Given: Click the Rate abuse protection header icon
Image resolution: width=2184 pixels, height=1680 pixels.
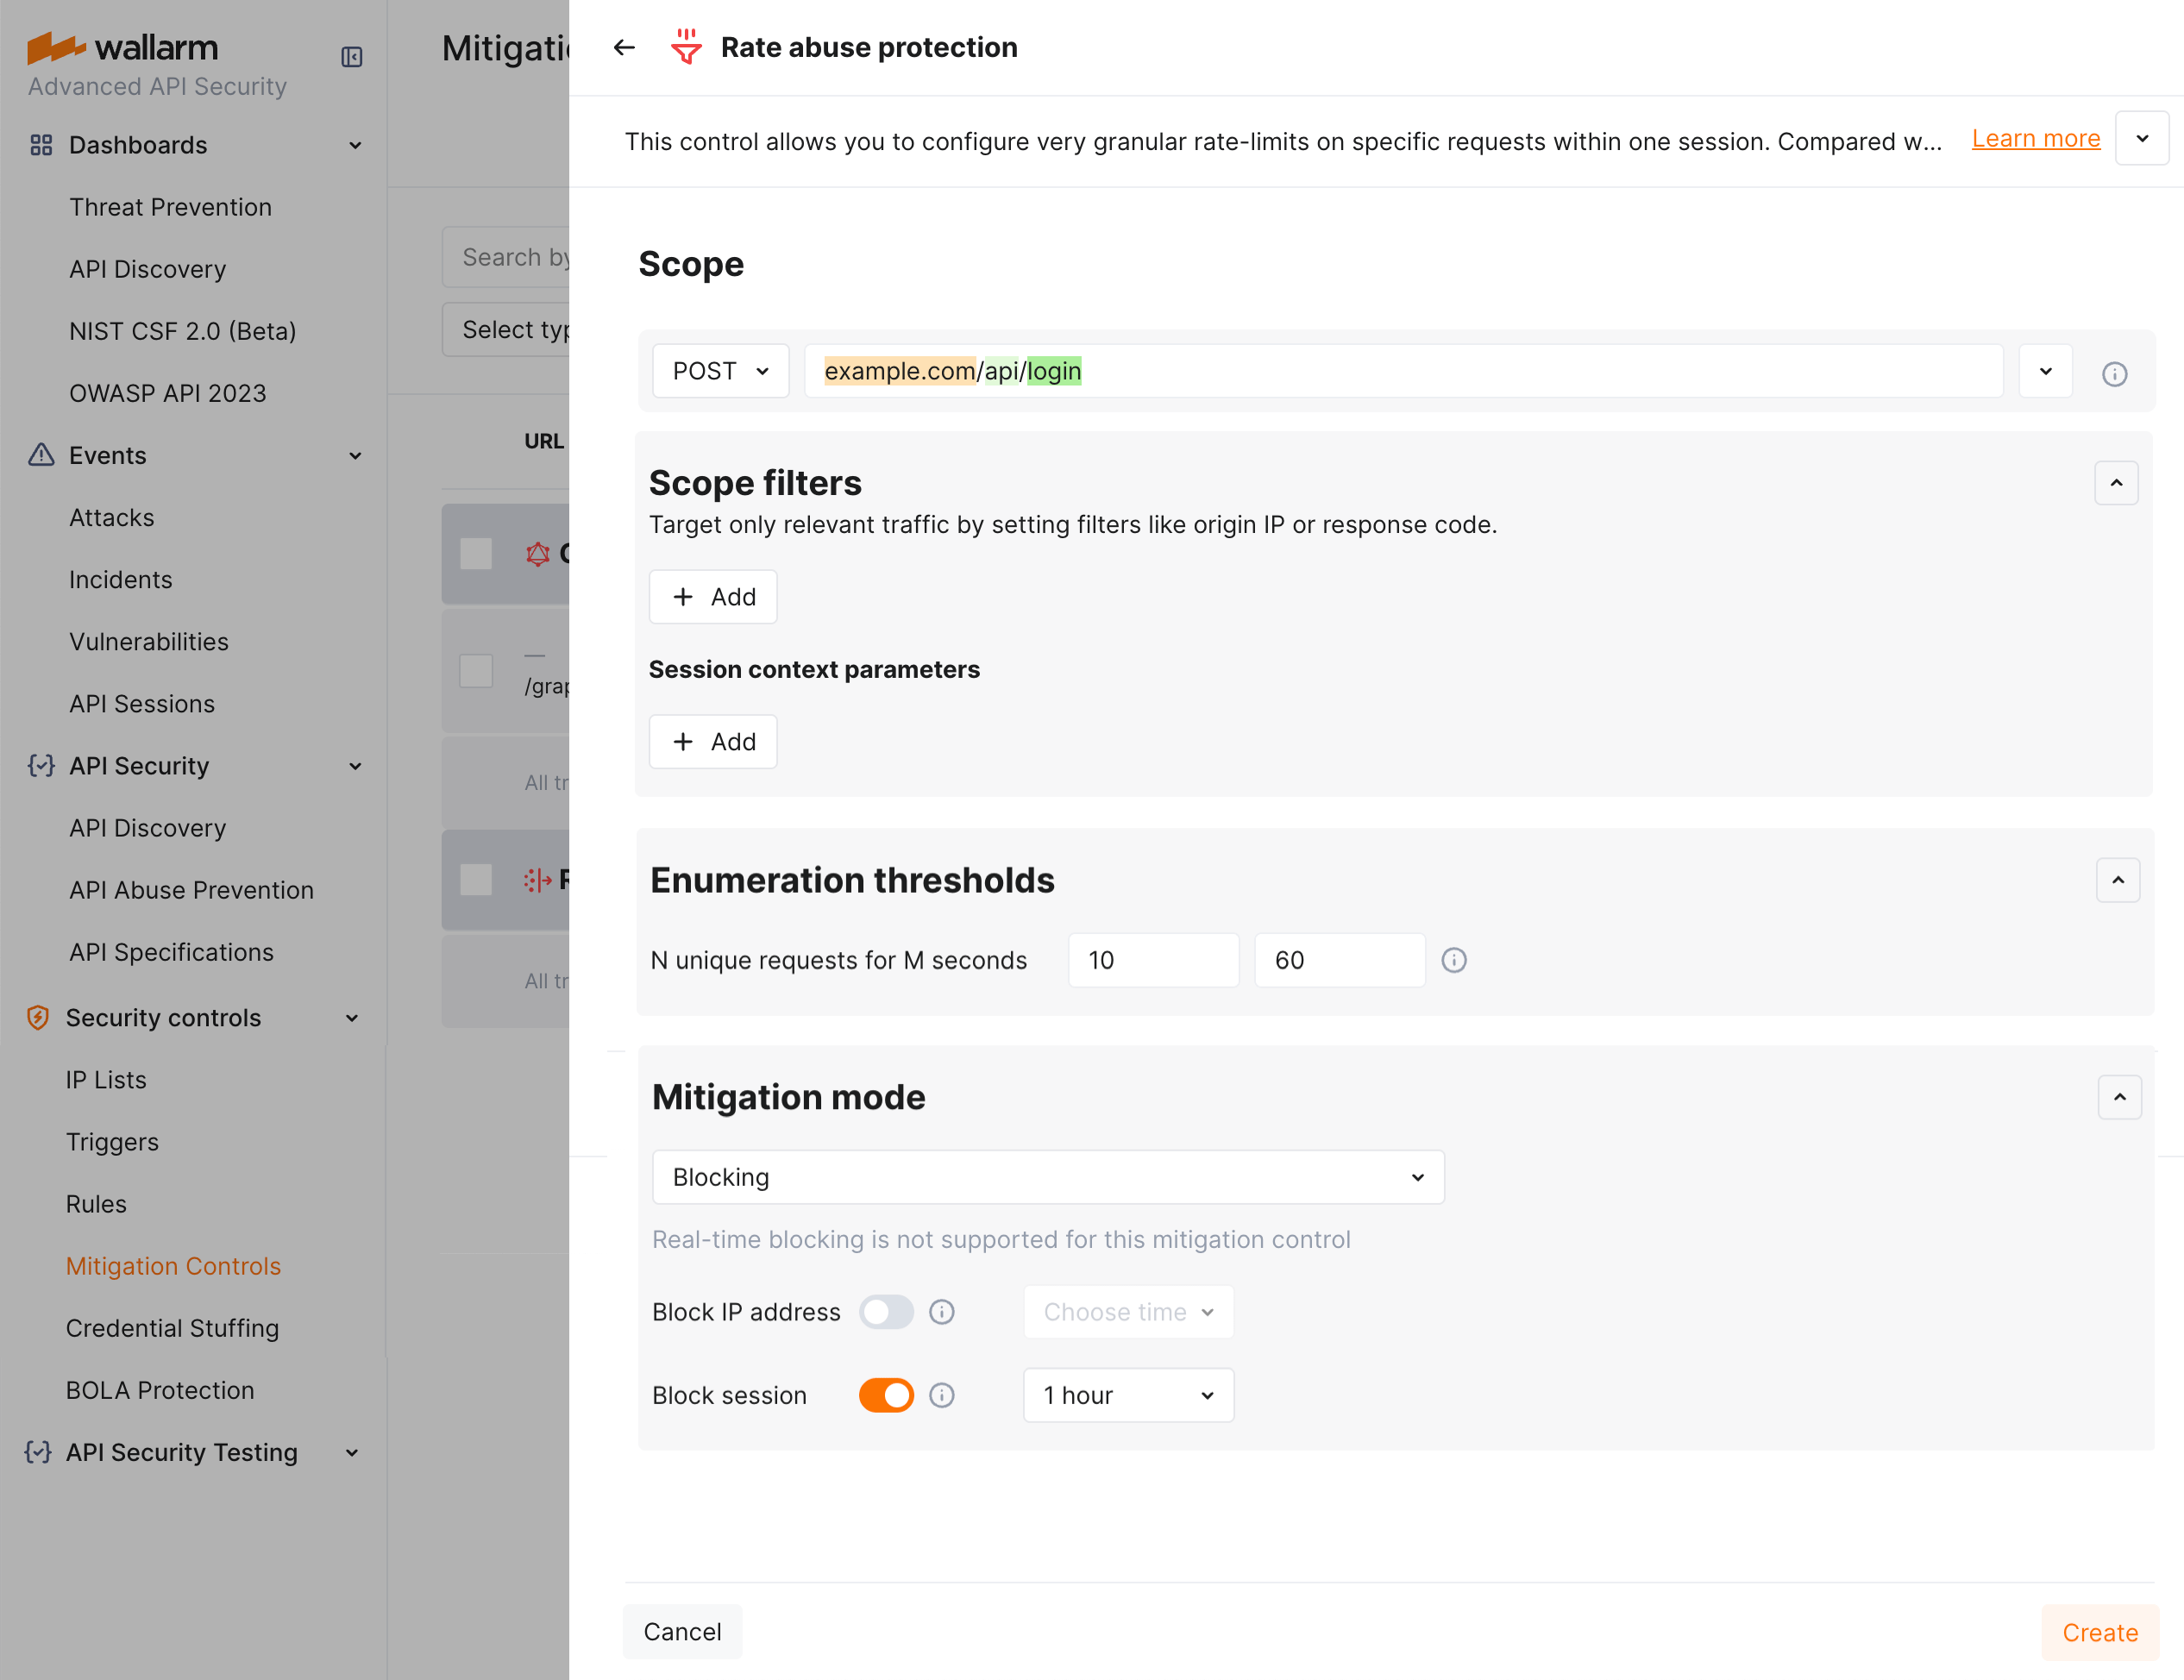Looking at the screenshot, I should (686, 47).
